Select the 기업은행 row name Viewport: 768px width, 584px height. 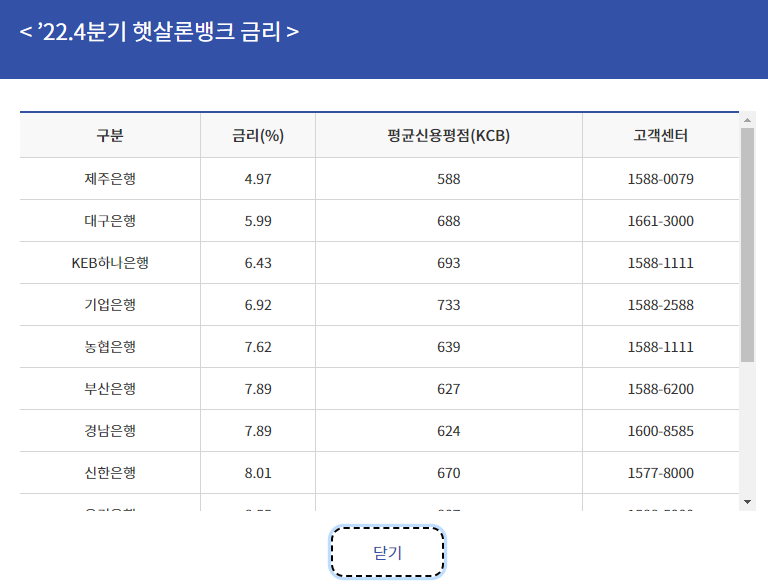click(x=110, y=305)
